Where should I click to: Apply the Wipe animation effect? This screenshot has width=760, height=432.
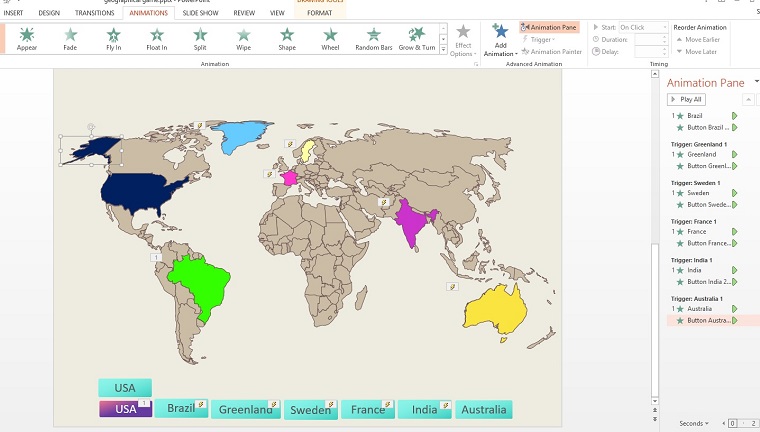(x=243, y=39)
